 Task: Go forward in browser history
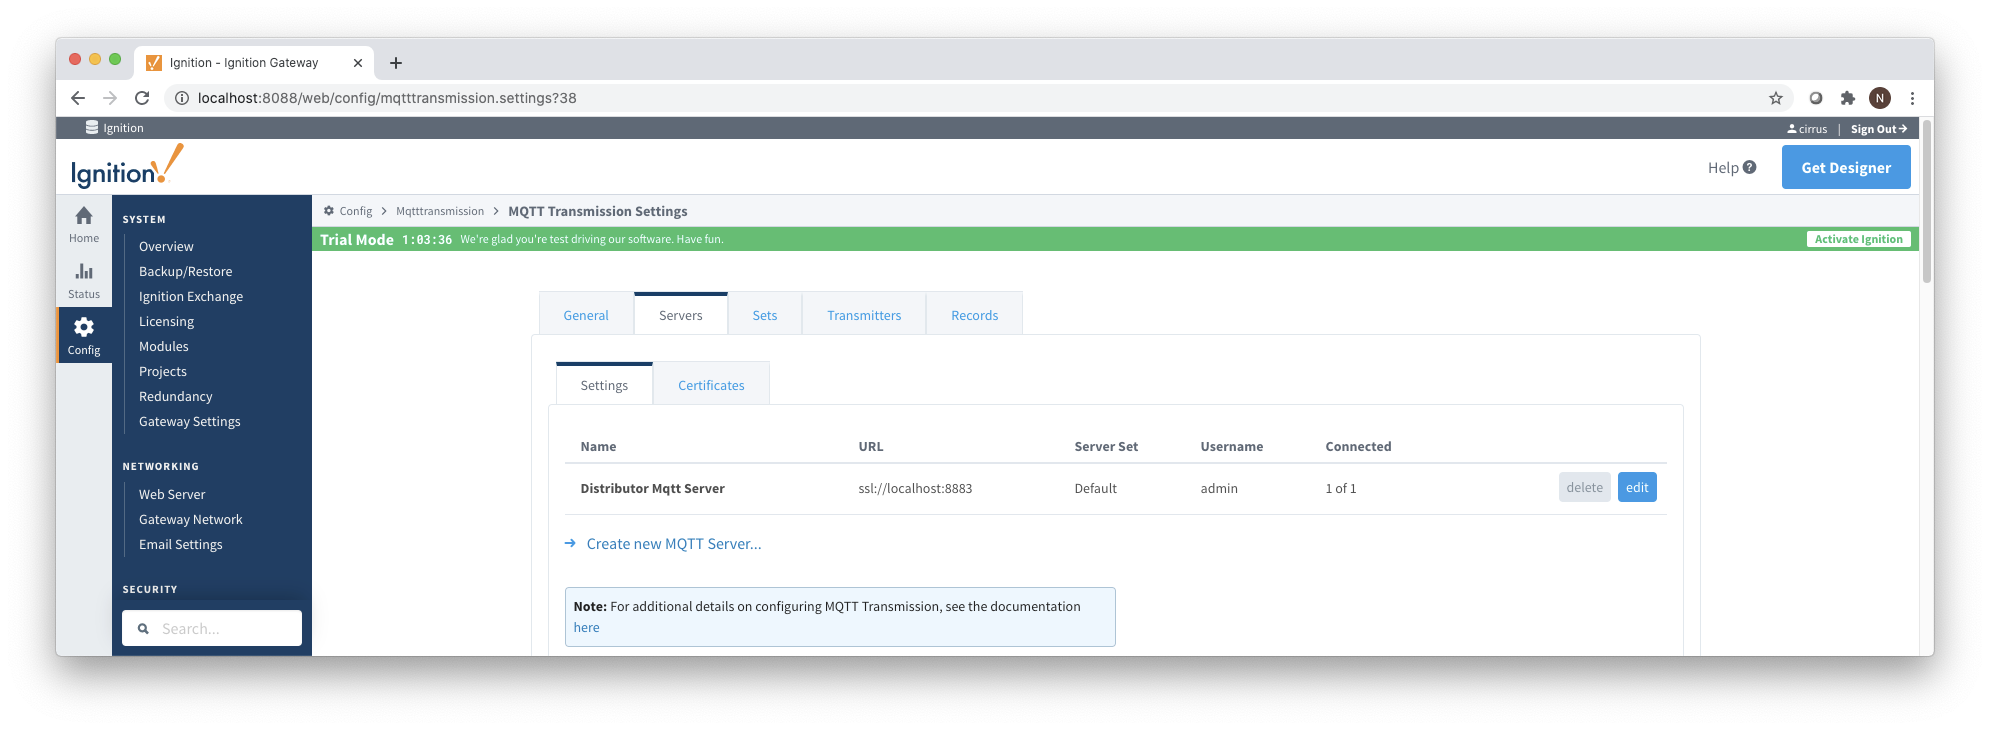[x=110, y=98]
